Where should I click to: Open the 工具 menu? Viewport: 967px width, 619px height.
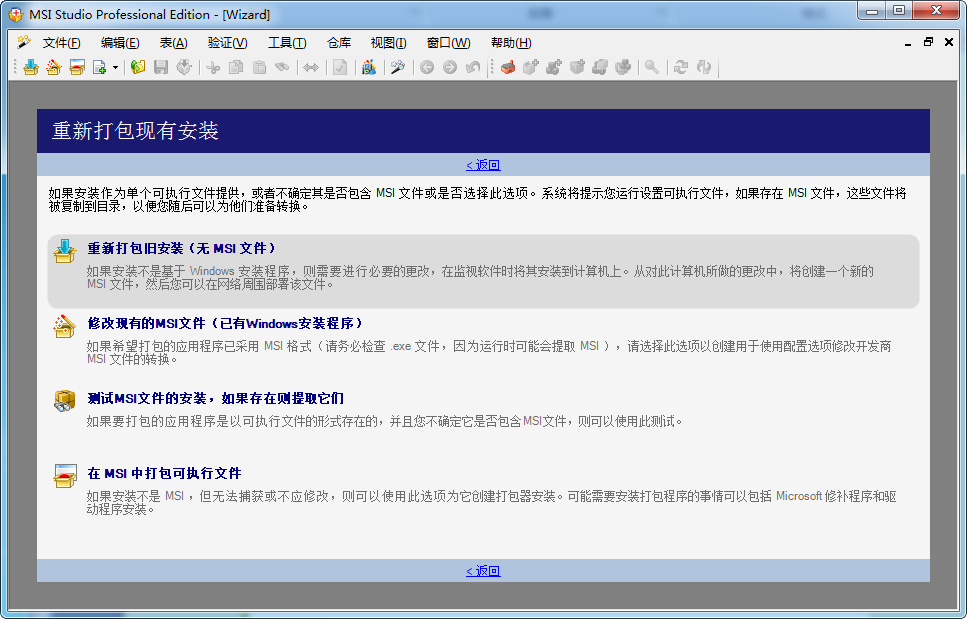click(286, 42)
